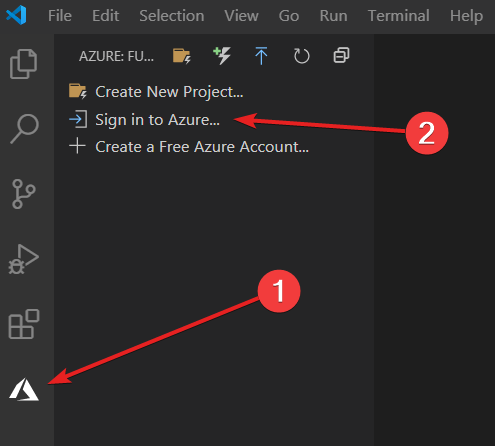Click the Deploy to Function App arrow
This screenshot has width=495, height=446.
pyautogui.click(x=261, y=56)
